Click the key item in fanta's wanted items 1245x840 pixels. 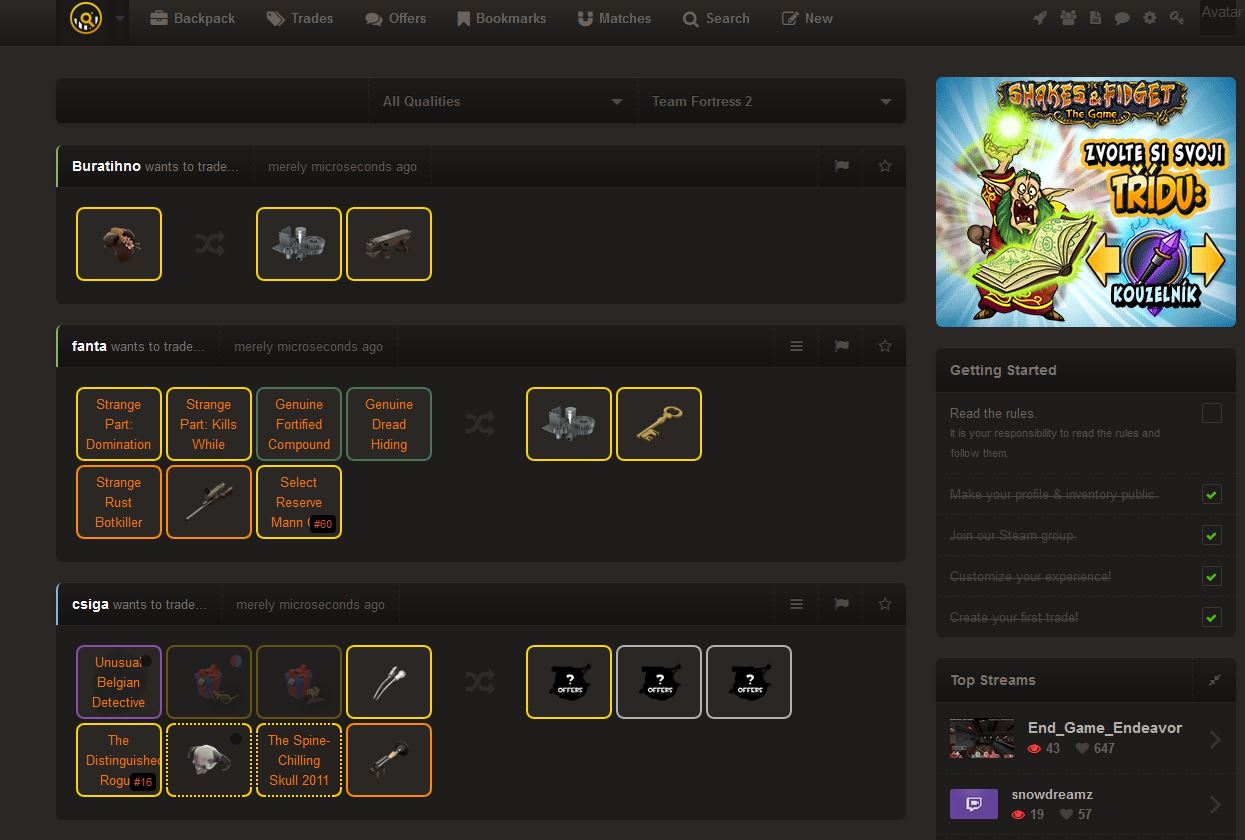click(659, 424)
